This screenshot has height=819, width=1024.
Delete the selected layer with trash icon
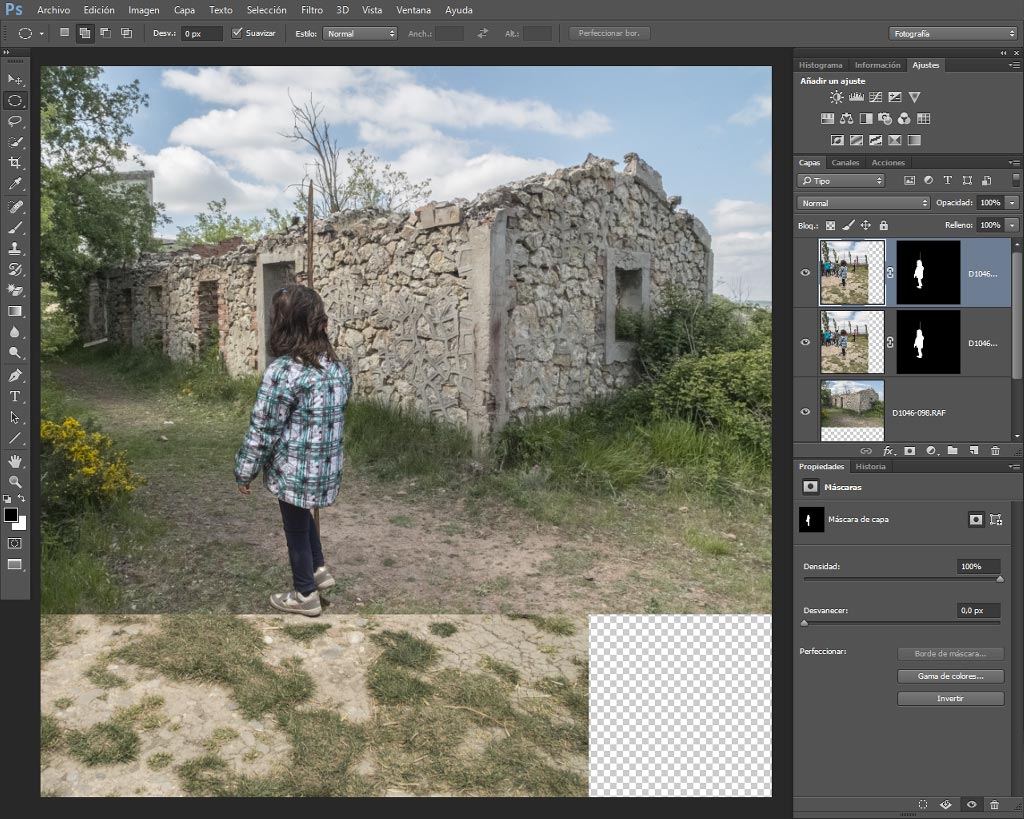(995, 451)
